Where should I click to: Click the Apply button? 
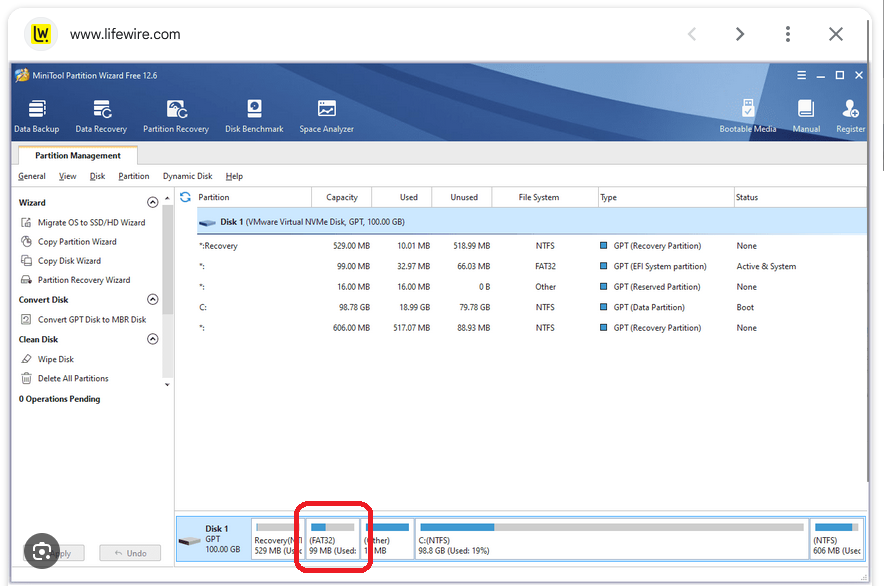pos(65,553)
